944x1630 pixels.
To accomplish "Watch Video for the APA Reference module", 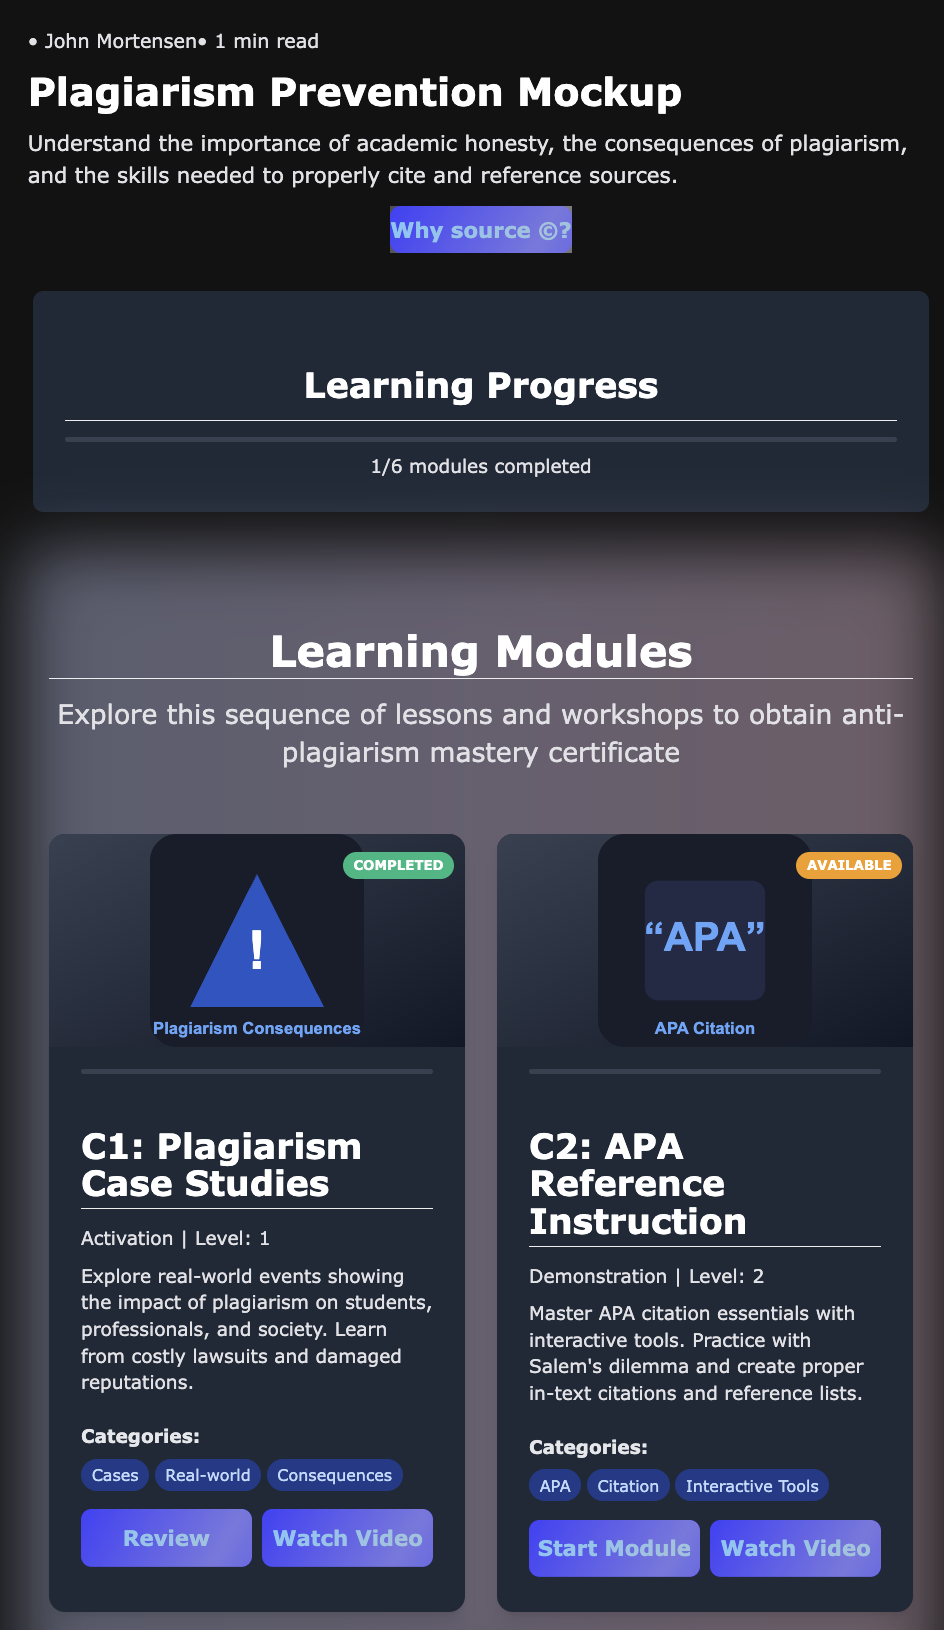I will [x=795, y=1548].
